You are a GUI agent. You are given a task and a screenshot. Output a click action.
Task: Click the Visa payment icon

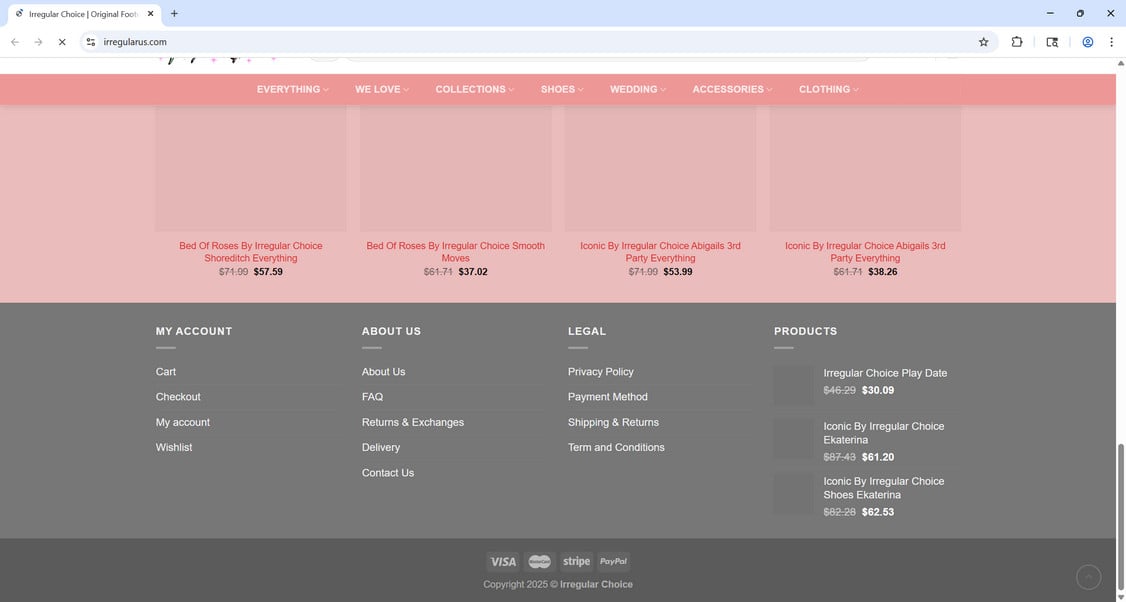tap(503, 562)
